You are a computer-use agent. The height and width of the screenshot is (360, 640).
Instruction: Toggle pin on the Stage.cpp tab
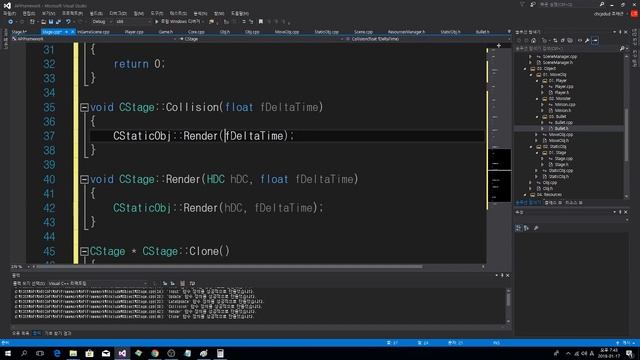coord(67,32)
